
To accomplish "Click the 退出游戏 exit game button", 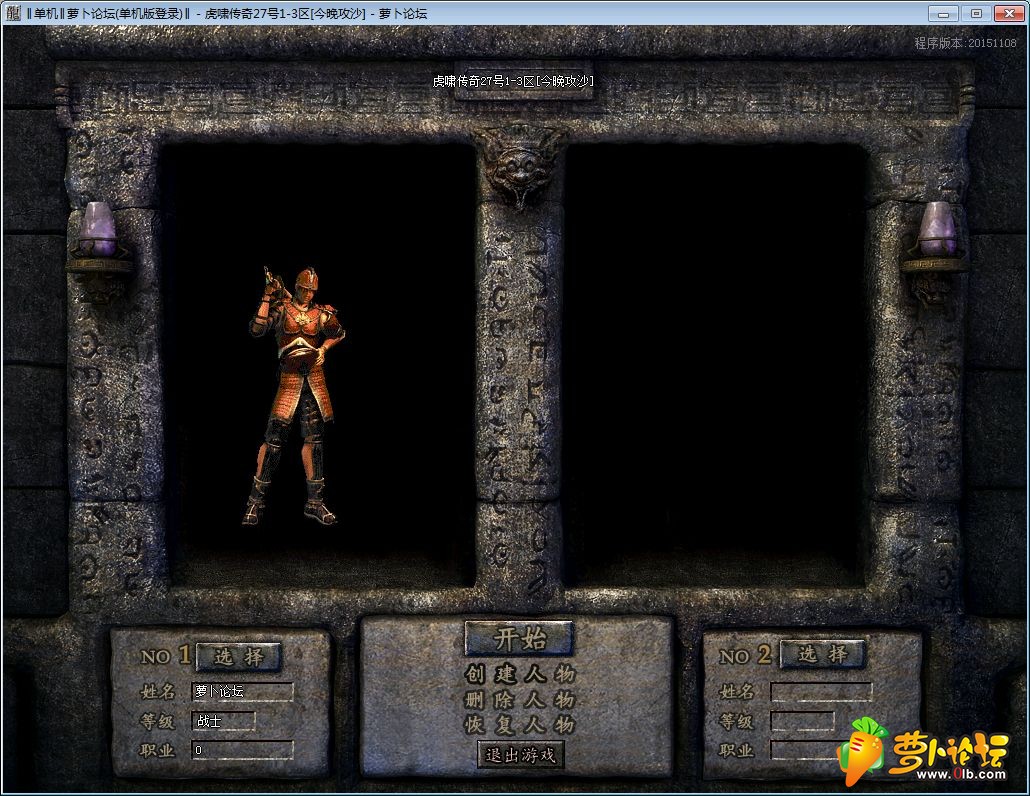I will 520,755.
